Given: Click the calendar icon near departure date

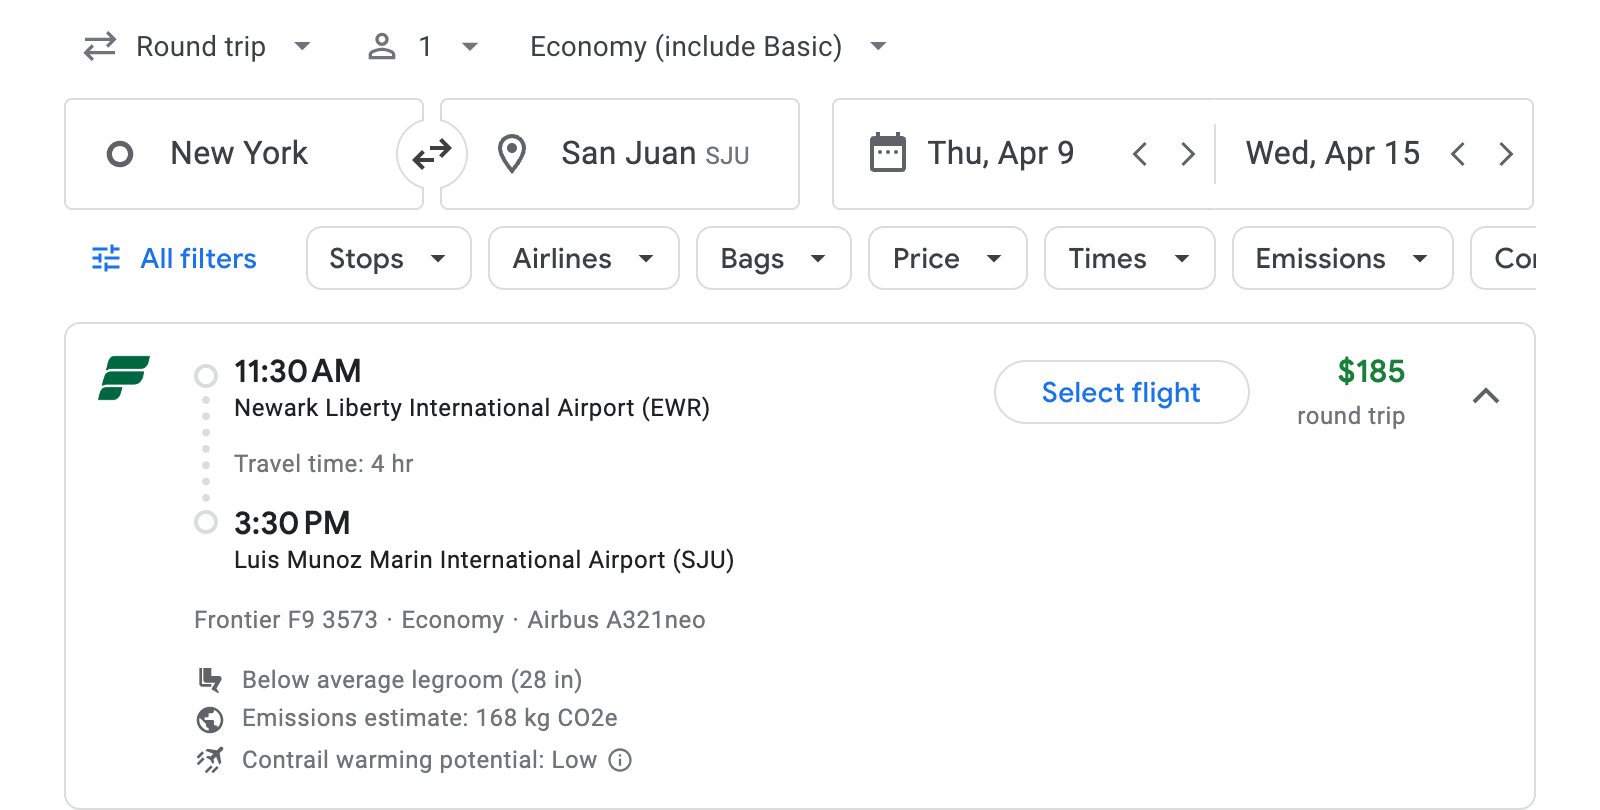Looking at the screenshot, I should (885, 152).
